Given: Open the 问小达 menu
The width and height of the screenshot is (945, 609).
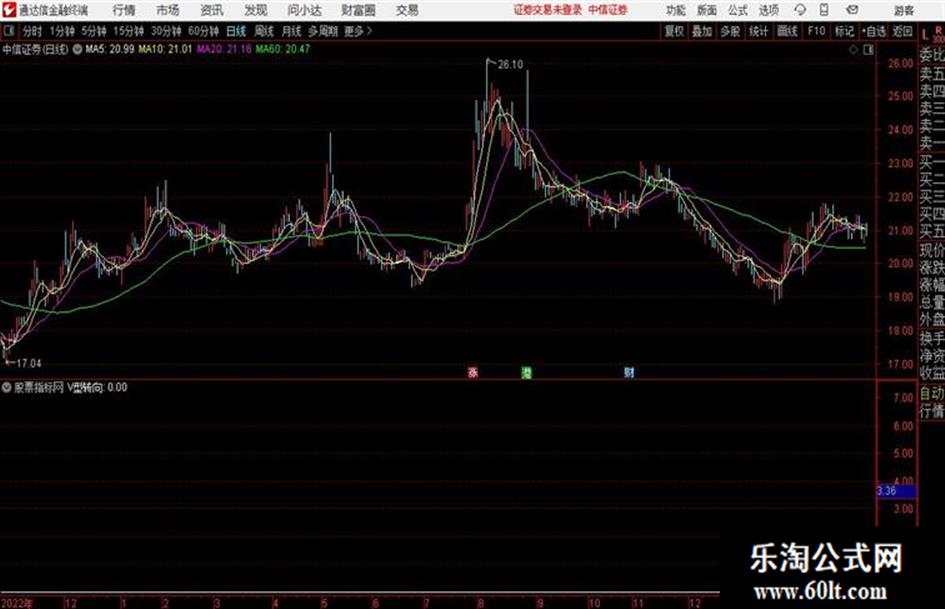Looking at the screenshot, I should pos(304,10).
